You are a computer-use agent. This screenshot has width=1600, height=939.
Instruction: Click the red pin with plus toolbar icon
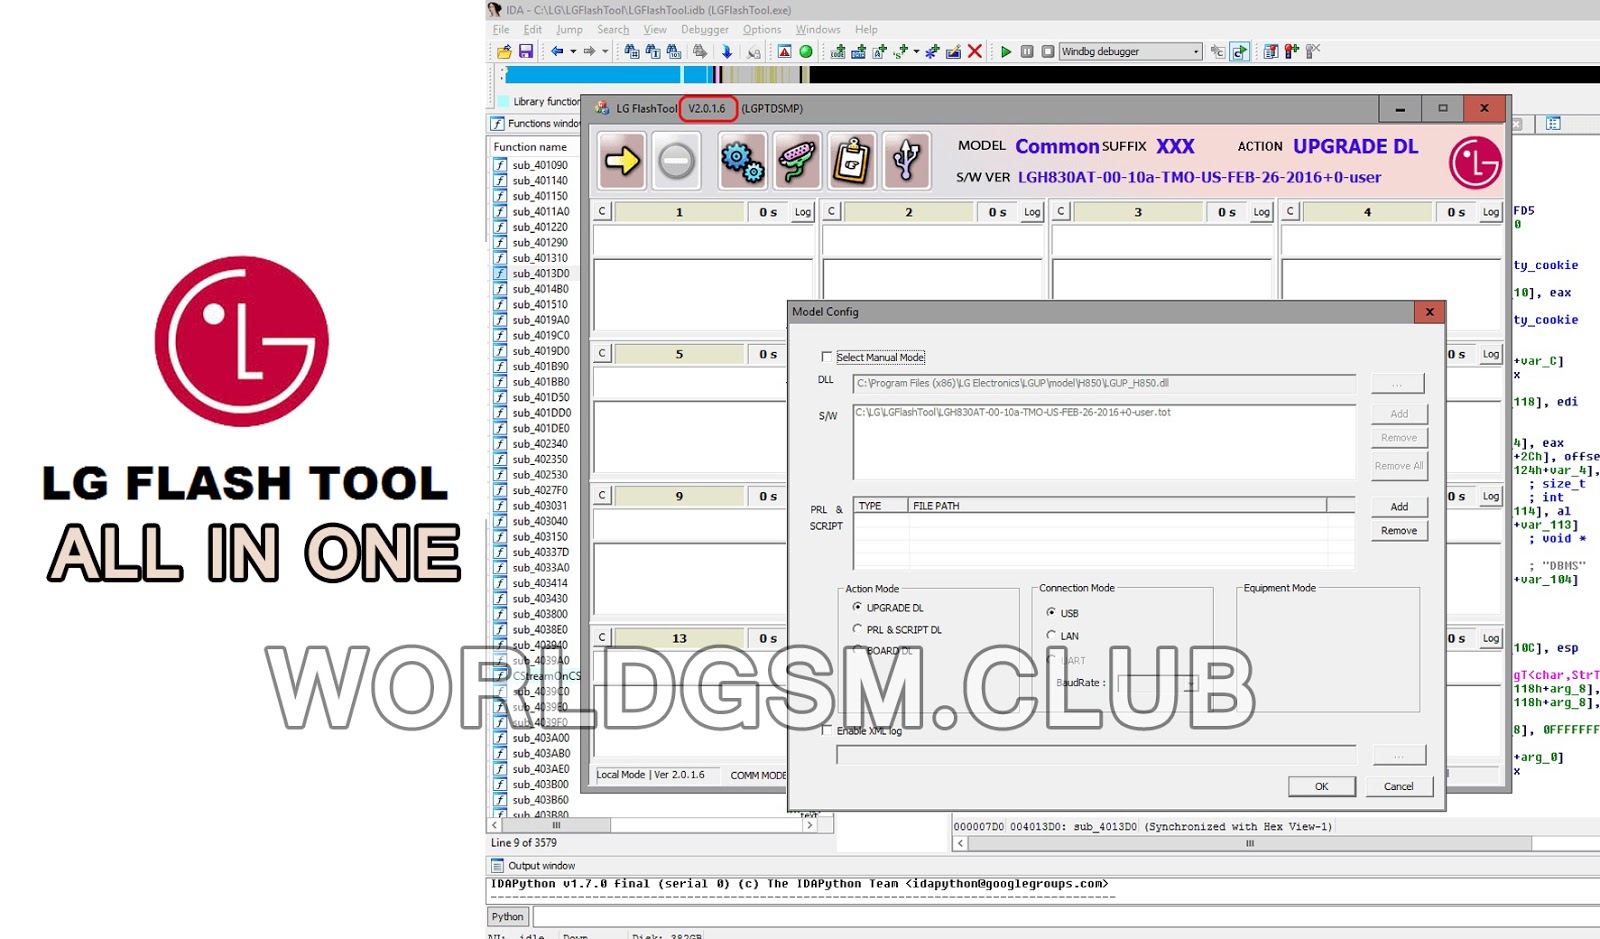(x=1292, y=51)
